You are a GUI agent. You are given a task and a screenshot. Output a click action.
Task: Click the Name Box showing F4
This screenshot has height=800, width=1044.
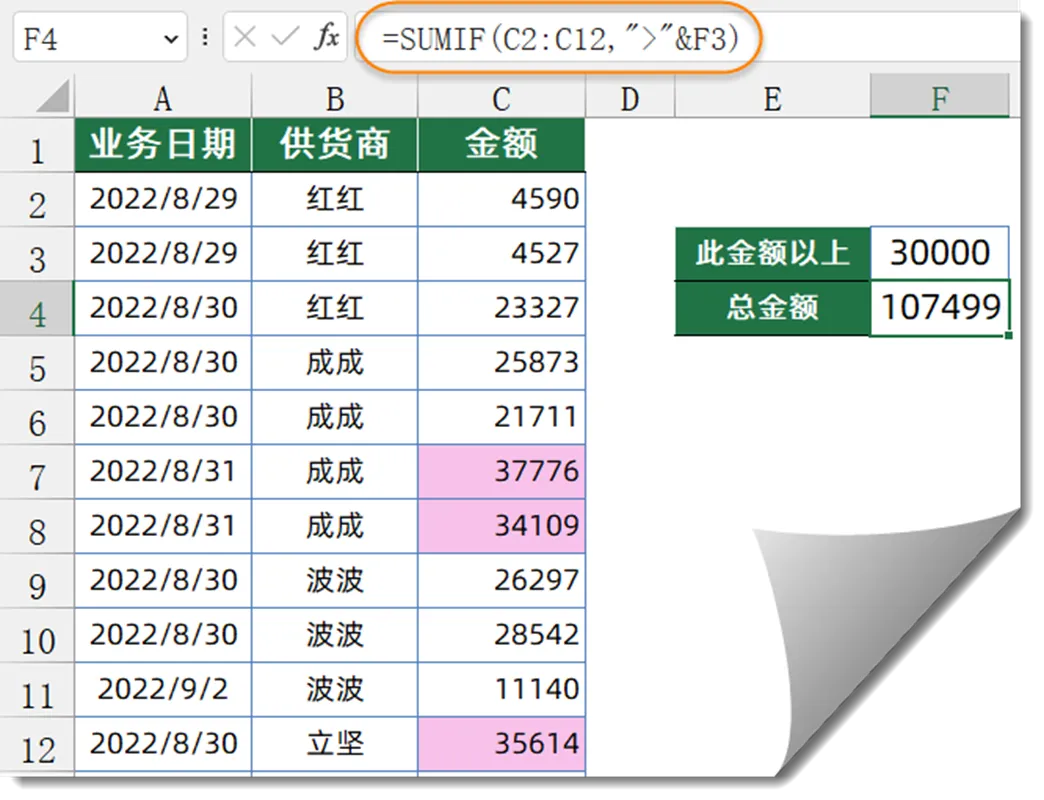click(x=100, y=39)
